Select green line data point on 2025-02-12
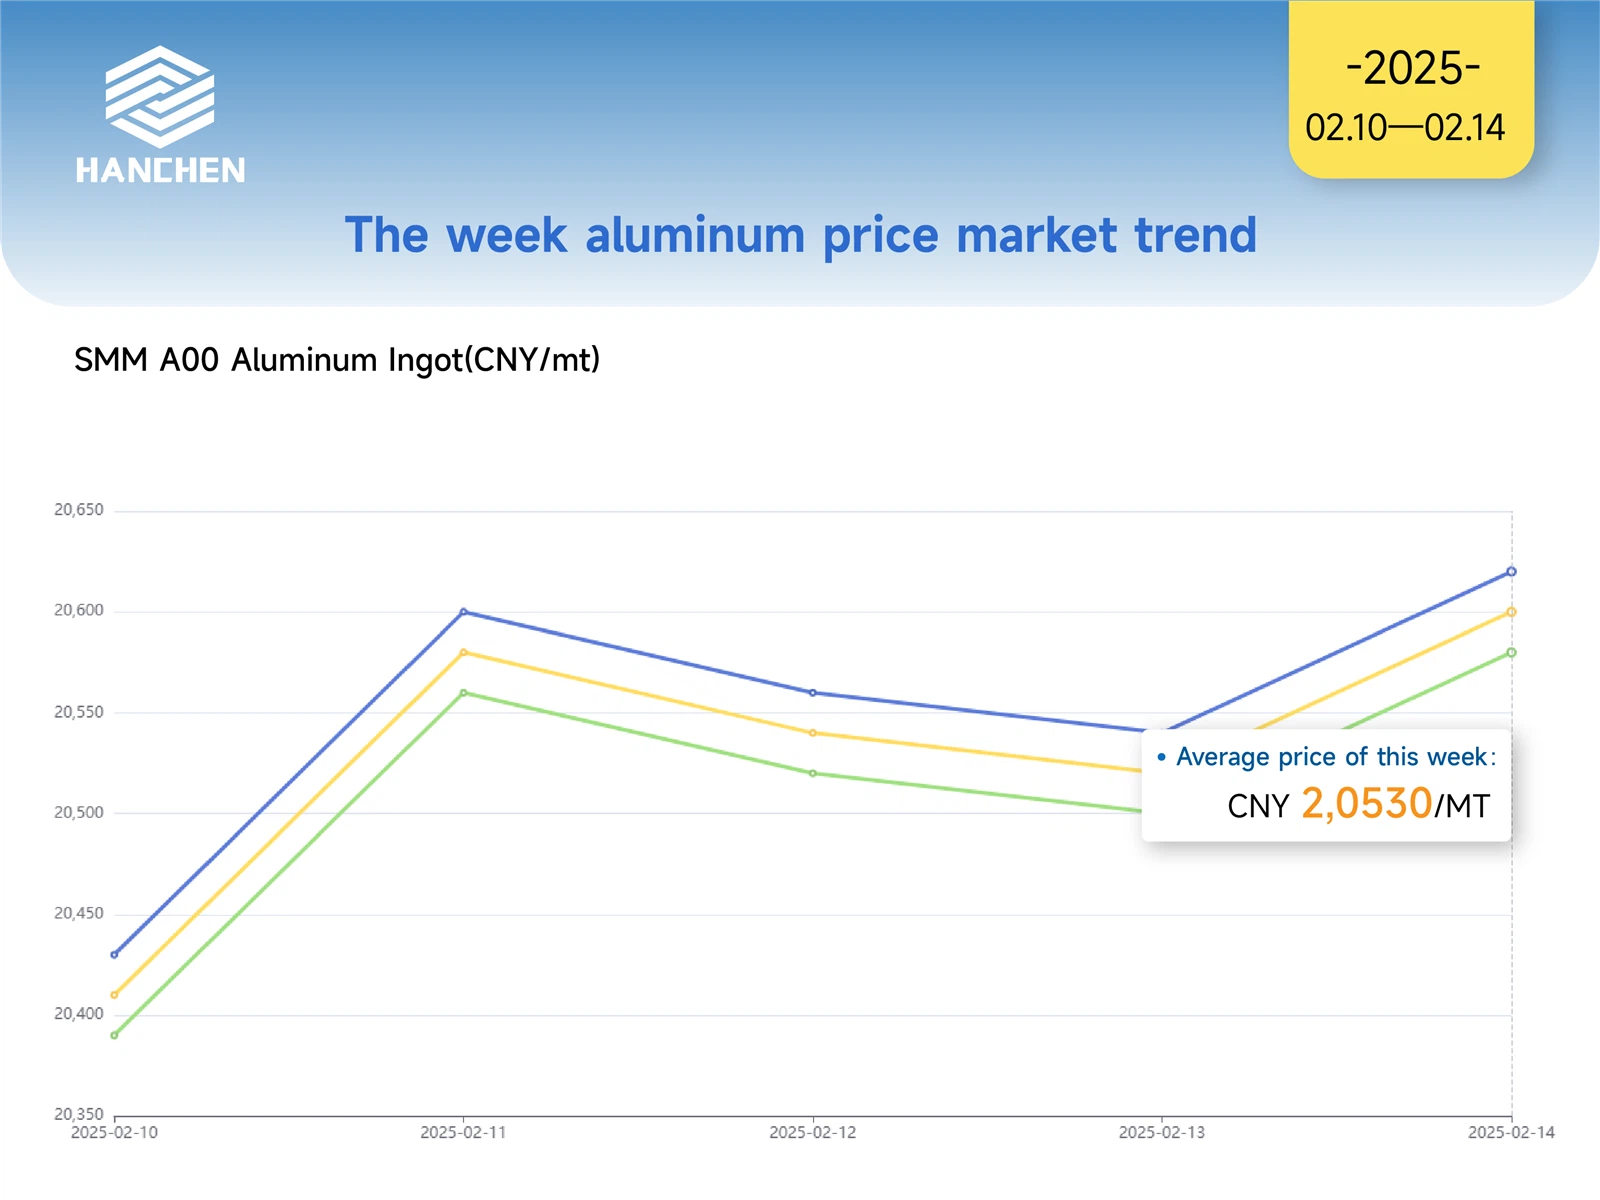Screen dimensions: 1600x1200 (813, 773)
